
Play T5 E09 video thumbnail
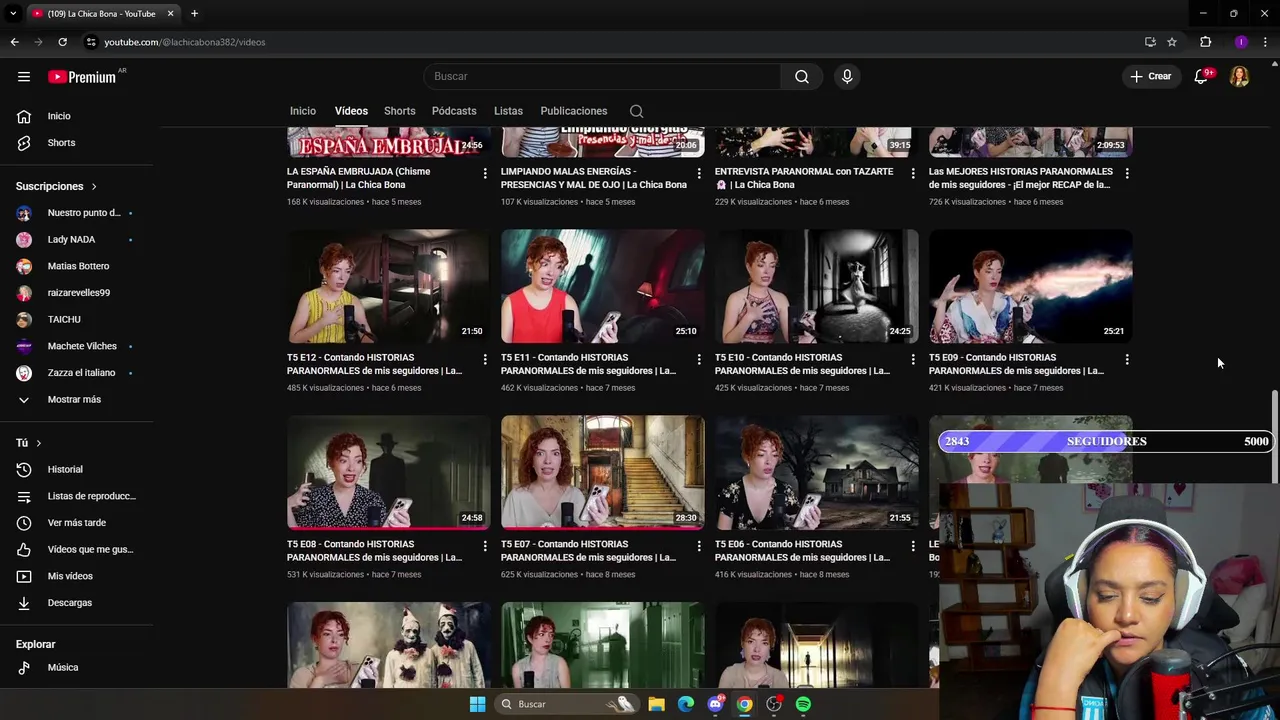click(x=1030, y=286)
